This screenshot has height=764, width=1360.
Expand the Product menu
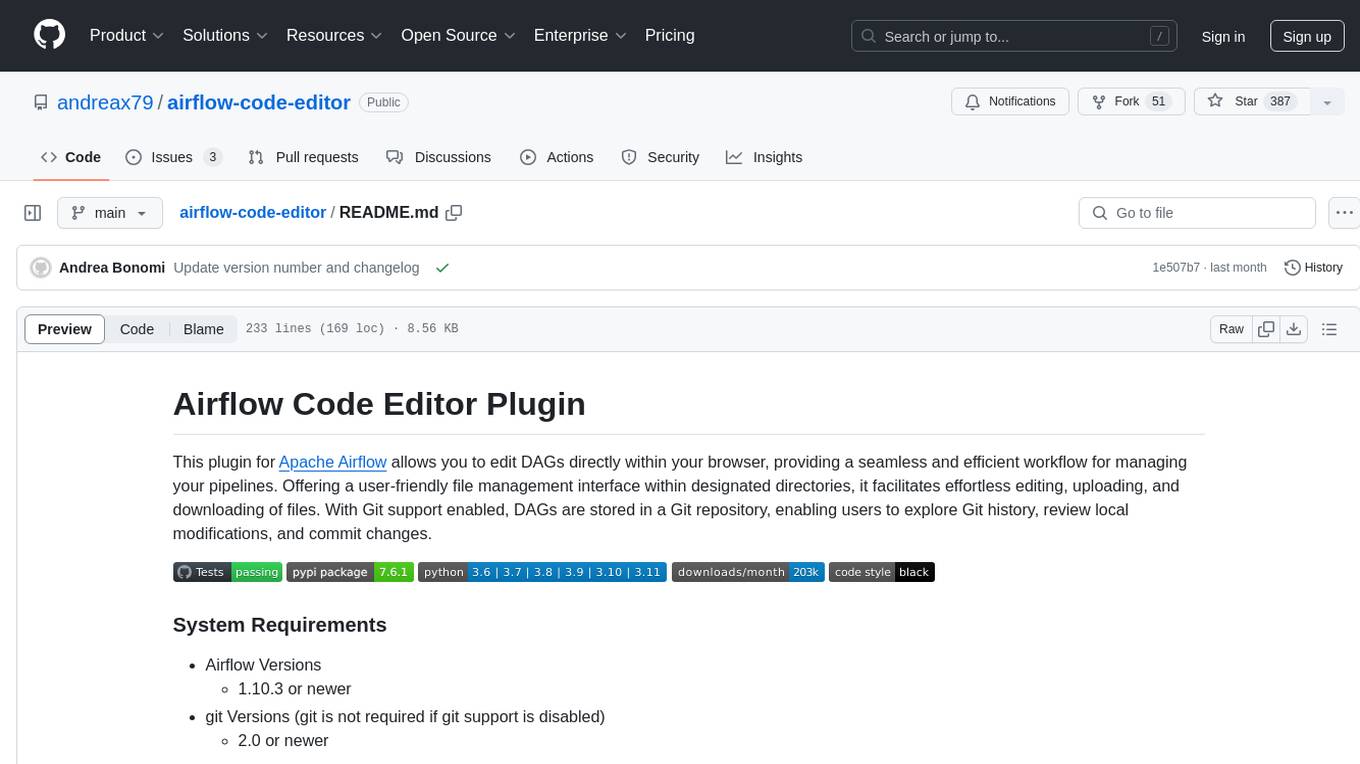[127, 35]
